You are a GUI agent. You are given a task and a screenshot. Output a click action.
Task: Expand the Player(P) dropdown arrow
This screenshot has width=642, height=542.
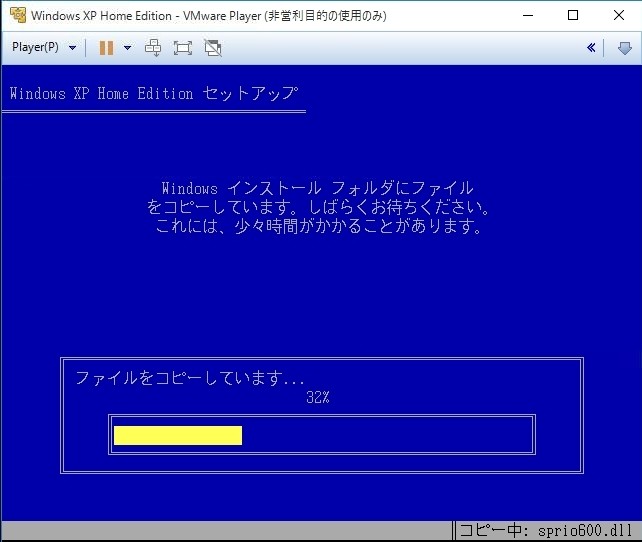72,48
